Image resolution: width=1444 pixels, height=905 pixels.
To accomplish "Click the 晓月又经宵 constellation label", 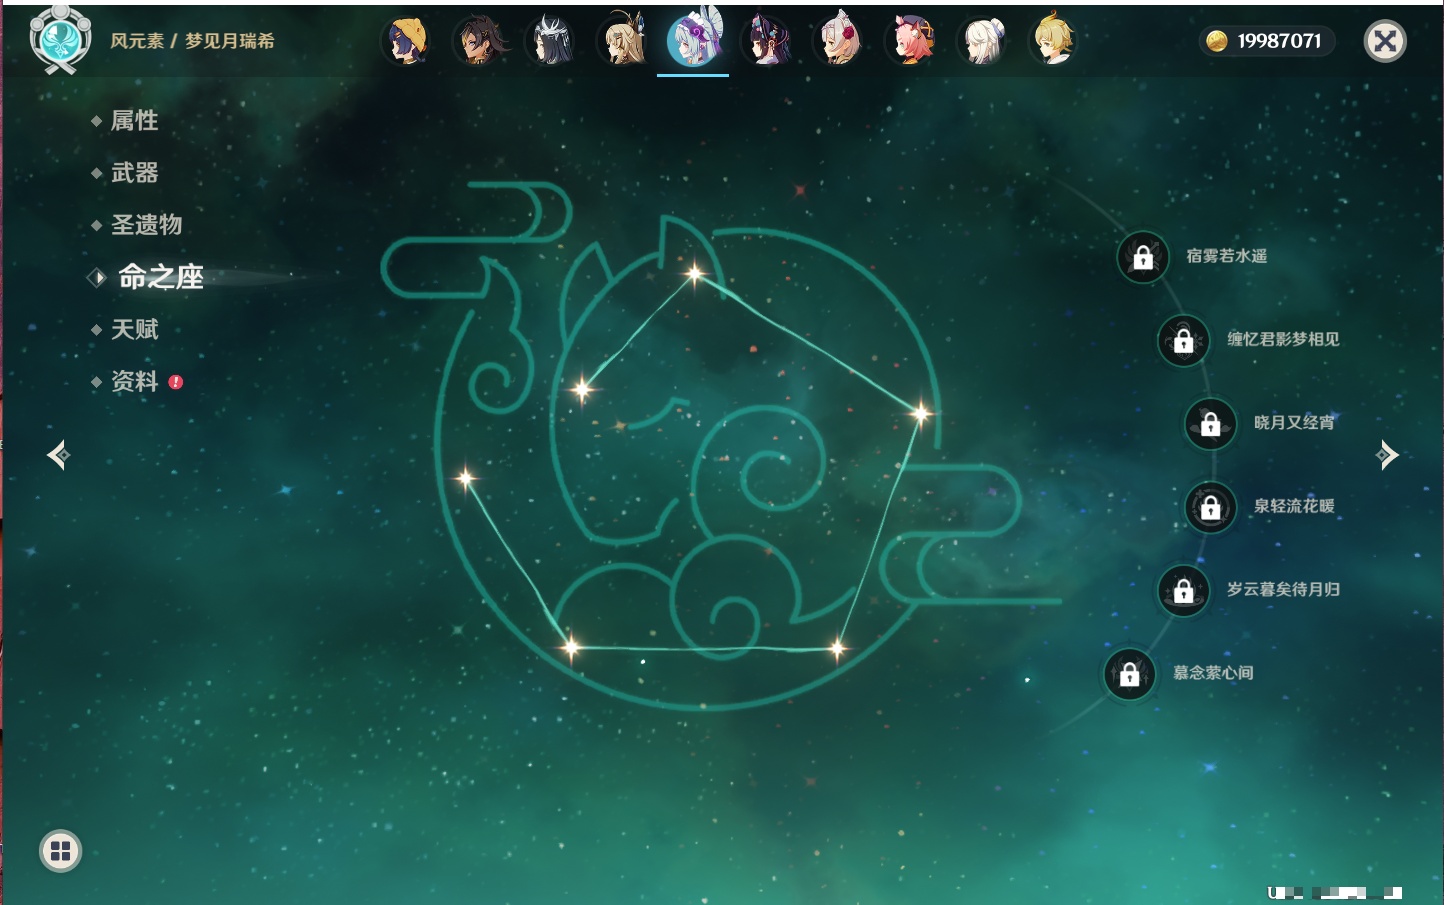I will pyautogui.click(x=1294, y=422).
